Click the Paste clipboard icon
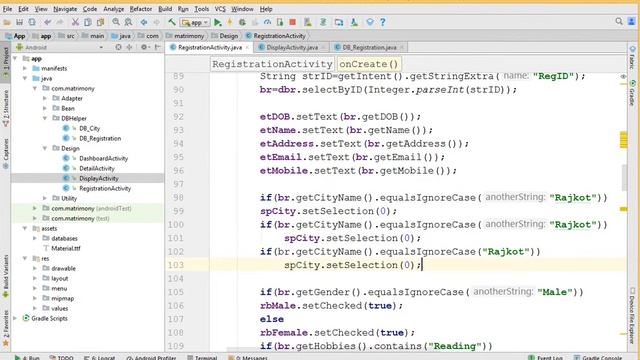Screen dimensions: 640x360 coord(100,22)
